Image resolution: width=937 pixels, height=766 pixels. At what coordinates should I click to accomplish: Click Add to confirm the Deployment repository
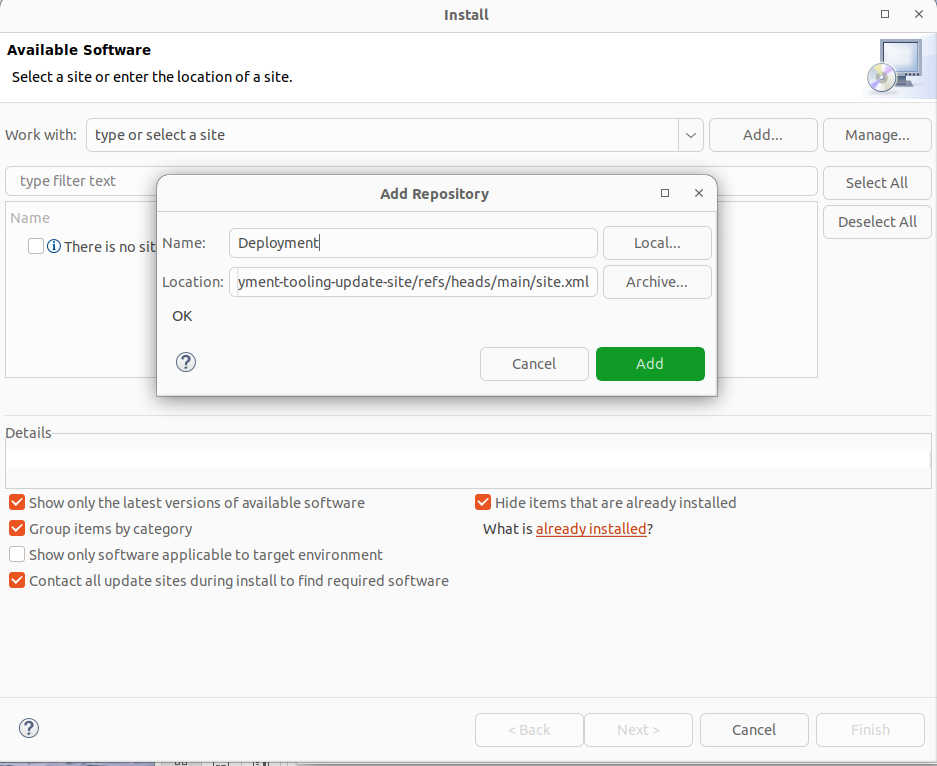click(x=650, y=363)
